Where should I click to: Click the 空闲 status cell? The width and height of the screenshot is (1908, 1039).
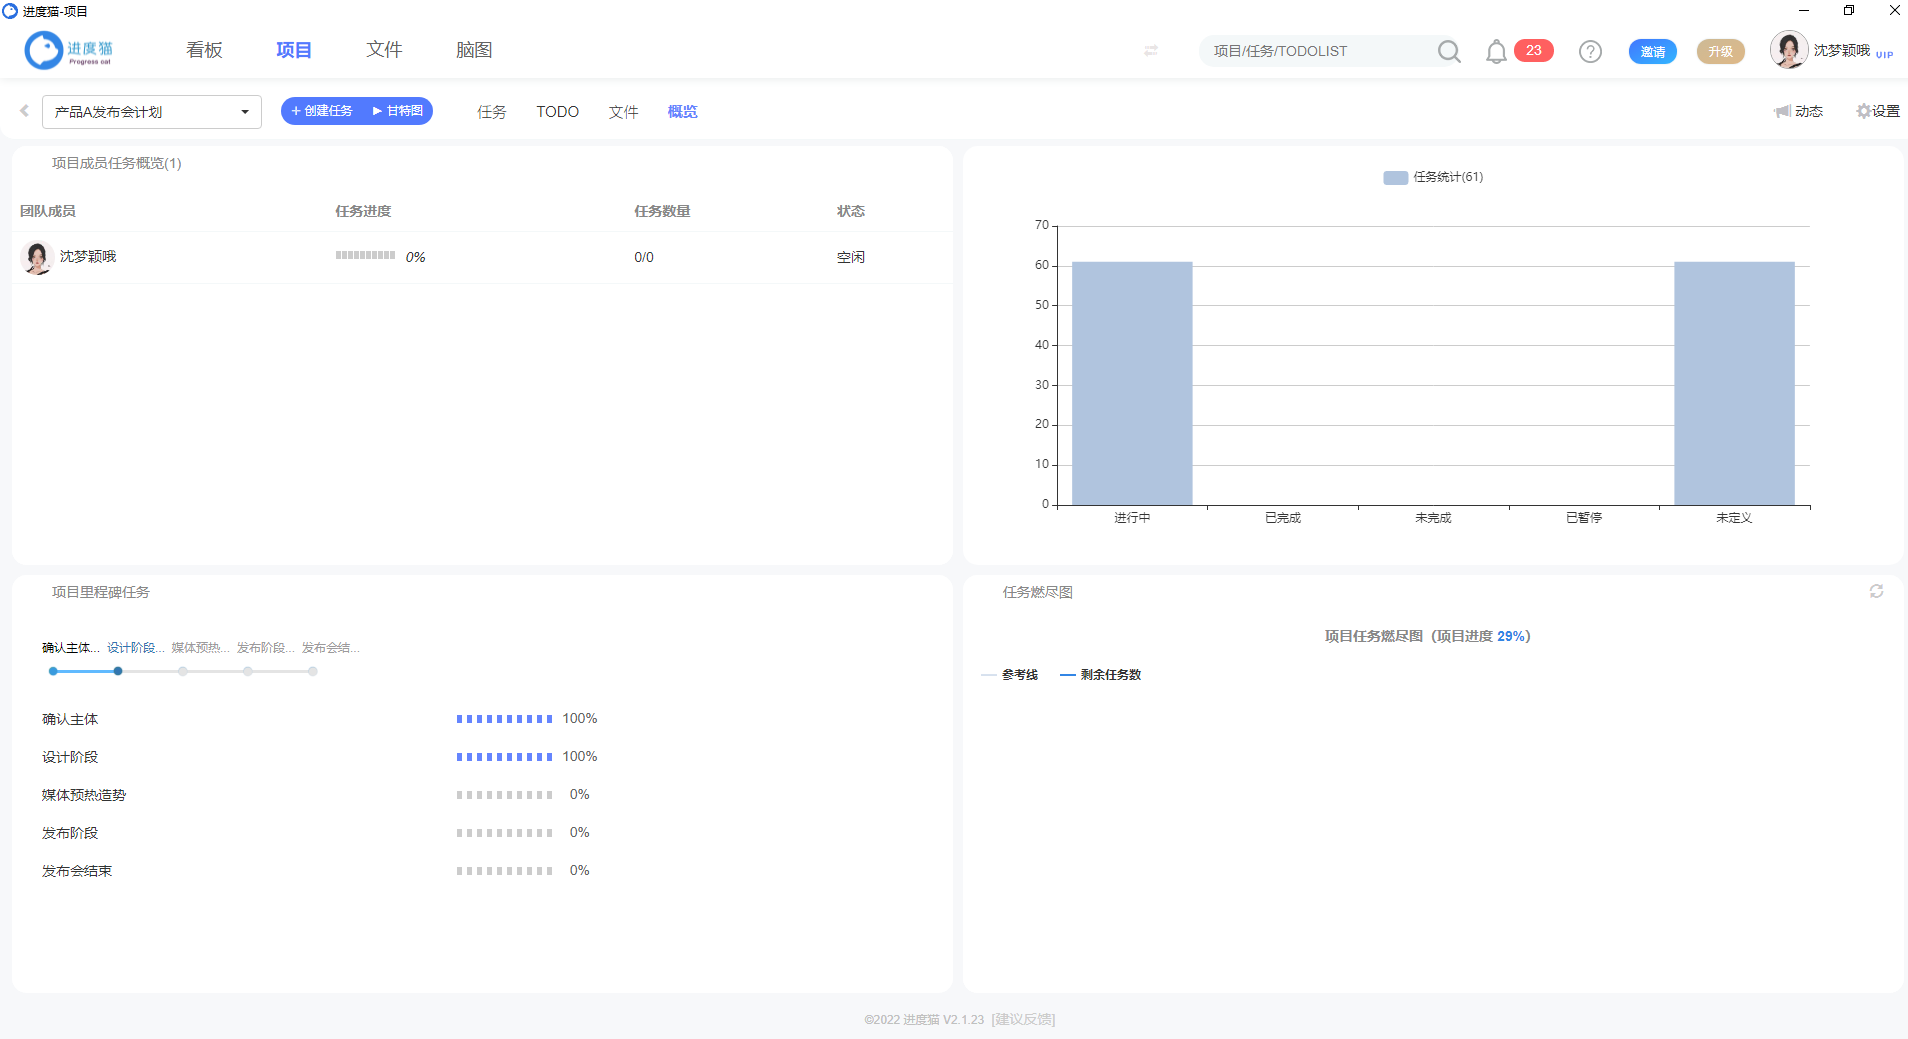[851, 257]
